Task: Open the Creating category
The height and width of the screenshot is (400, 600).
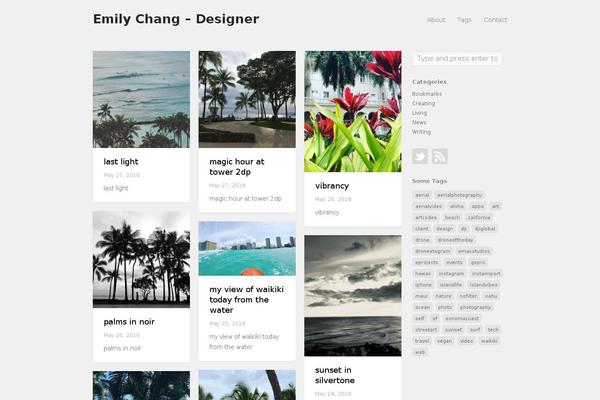Action: [424, 103]
